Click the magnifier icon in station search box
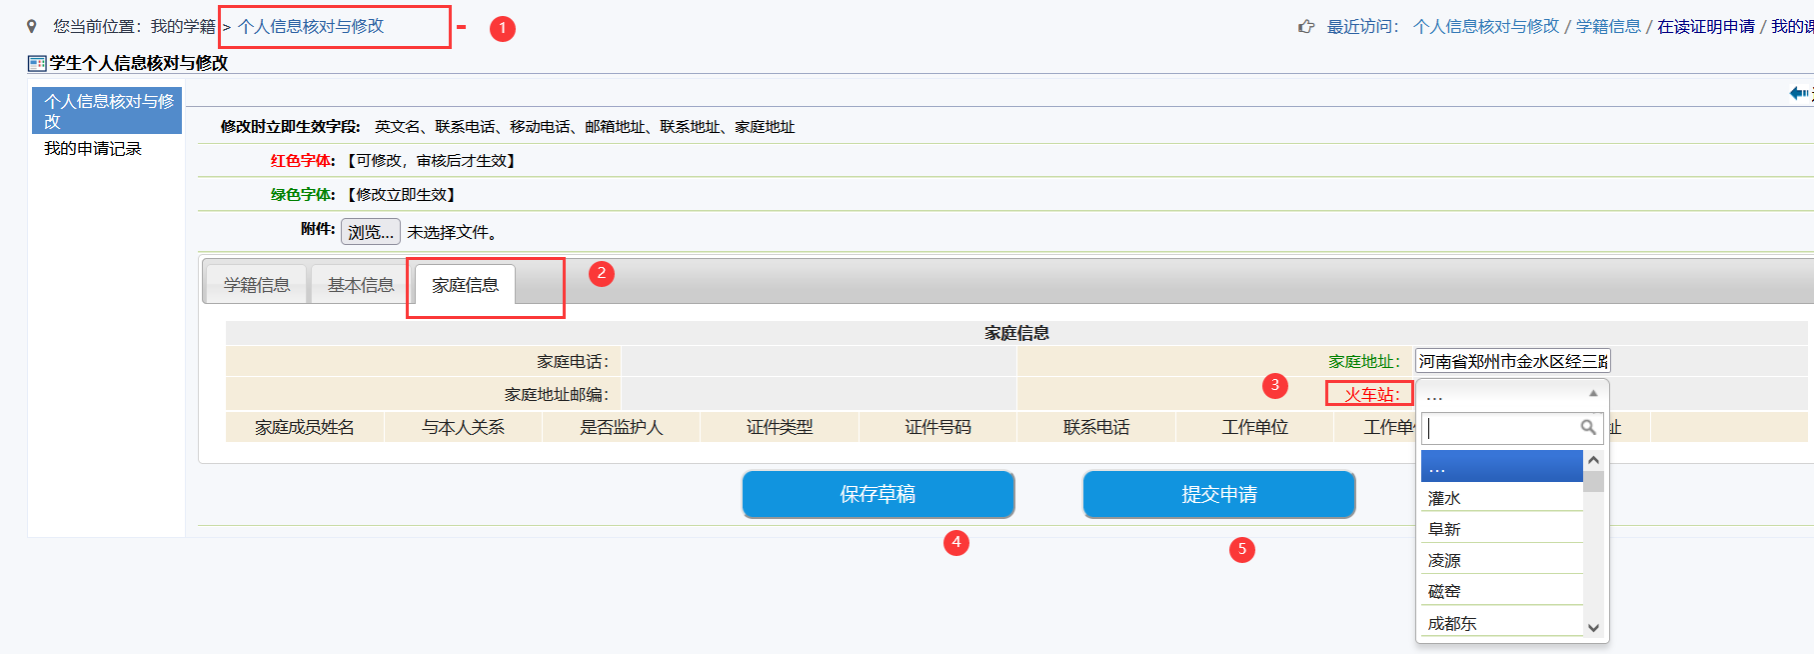 coord(1588,428)
